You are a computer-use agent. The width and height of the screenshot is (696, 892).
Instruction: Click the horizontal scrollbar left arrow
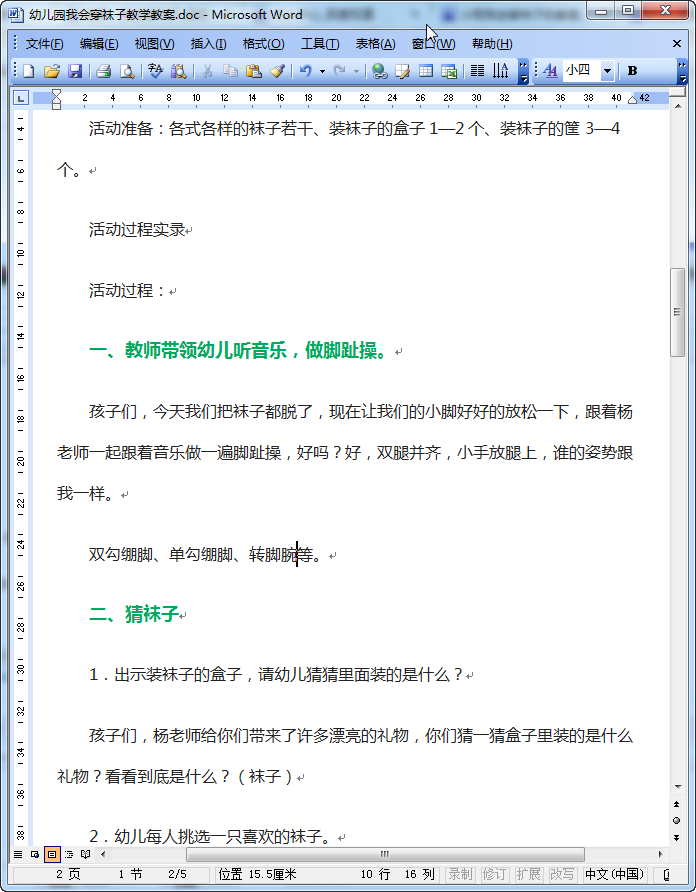pos(103,854)
